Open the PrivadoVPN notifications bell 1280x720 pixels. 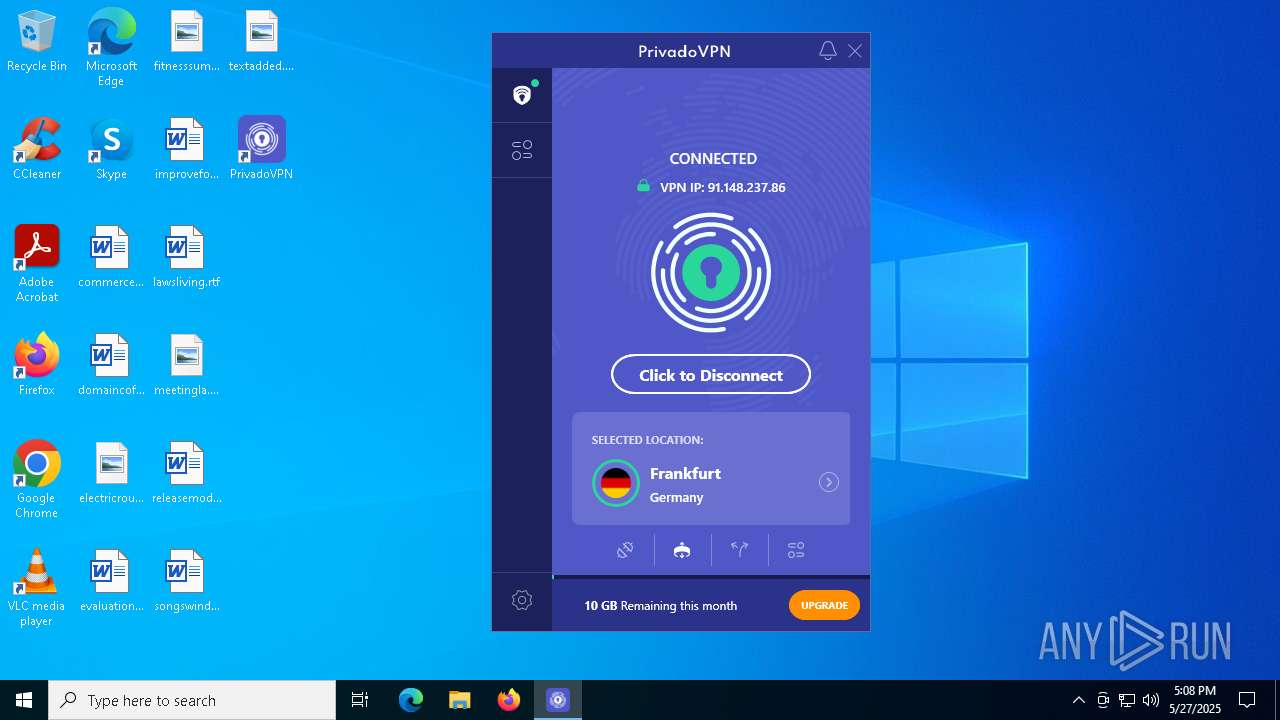pyautogui.click(x=827, y=51)
